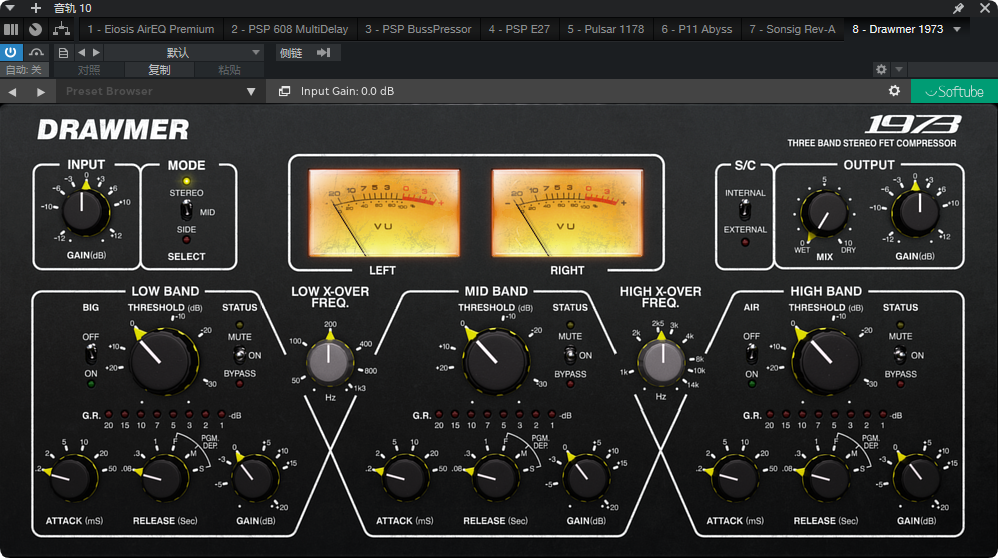Click the LOW BAND gain knob

pos(255,478)
